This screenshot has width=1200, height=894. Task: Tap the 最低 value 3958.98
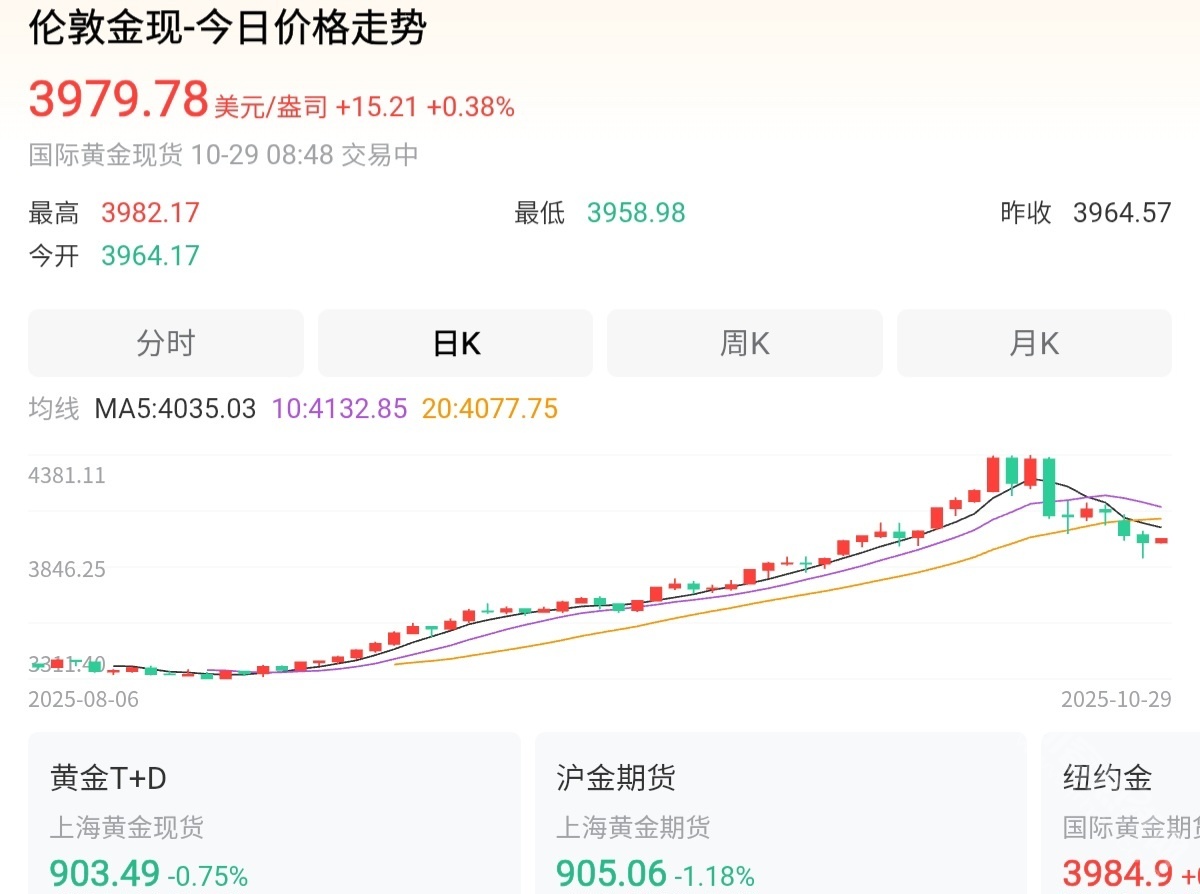[636, 213]
